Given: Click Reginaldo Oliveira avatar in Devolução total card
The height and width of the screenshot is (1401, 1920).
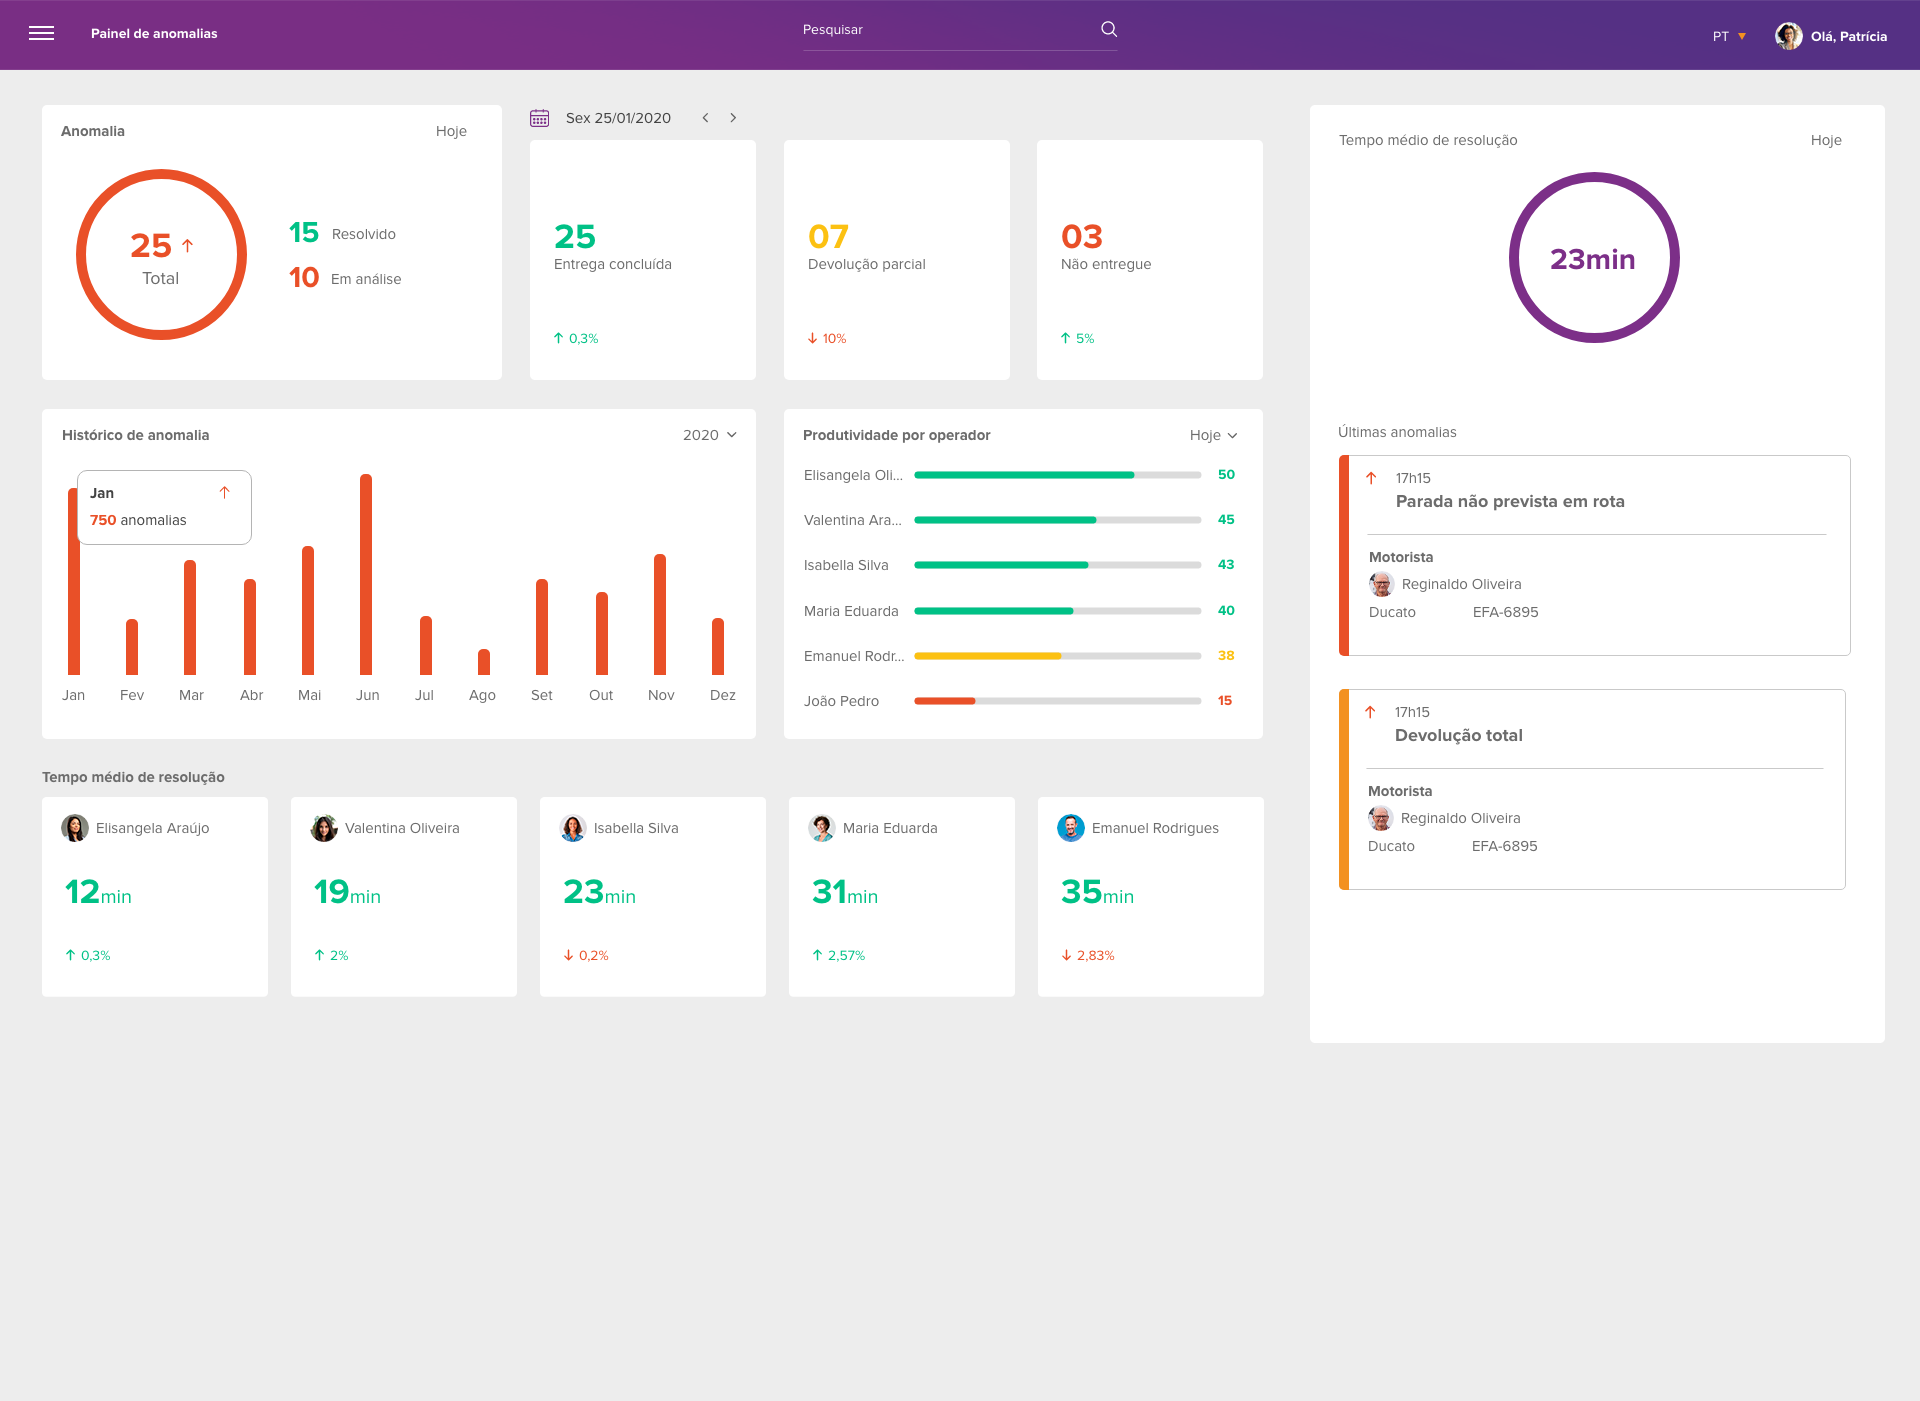Looking at the screenshot, I should click(1380, 818).
